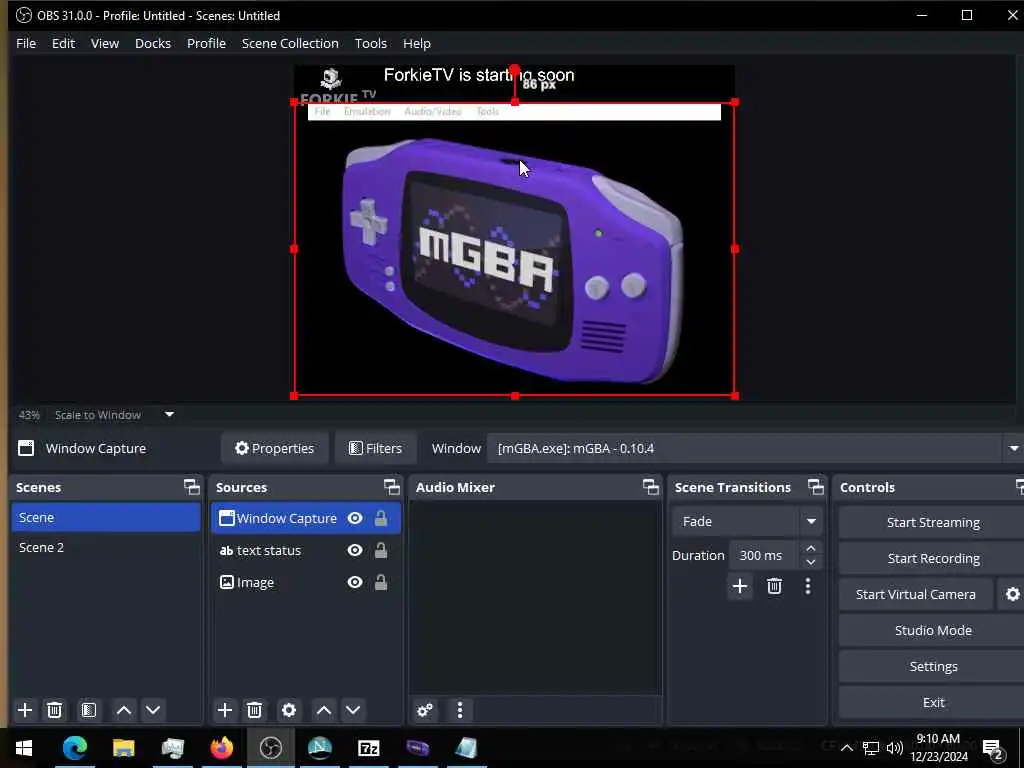The width and height of the screenshot is (1024, 768).
Task: Open source properties gear in Sources dock
Action: pyautogui.click(x=289, y=710)
